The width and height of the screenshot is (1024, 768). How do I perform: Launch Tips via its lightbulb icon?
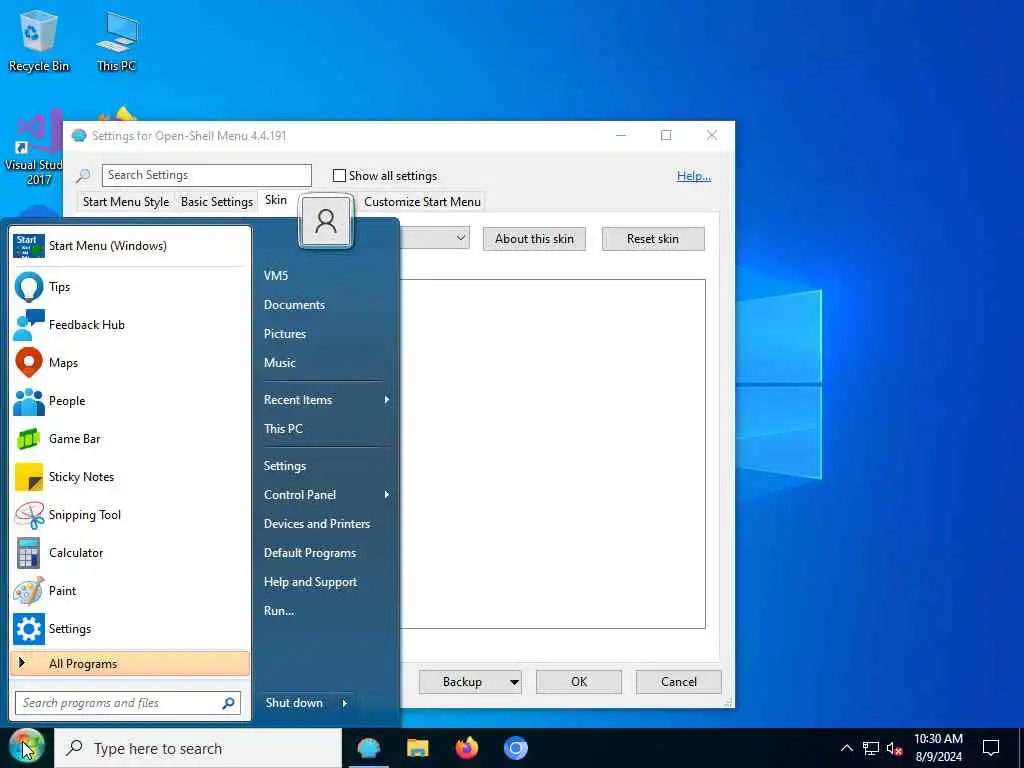coord(29,287)
